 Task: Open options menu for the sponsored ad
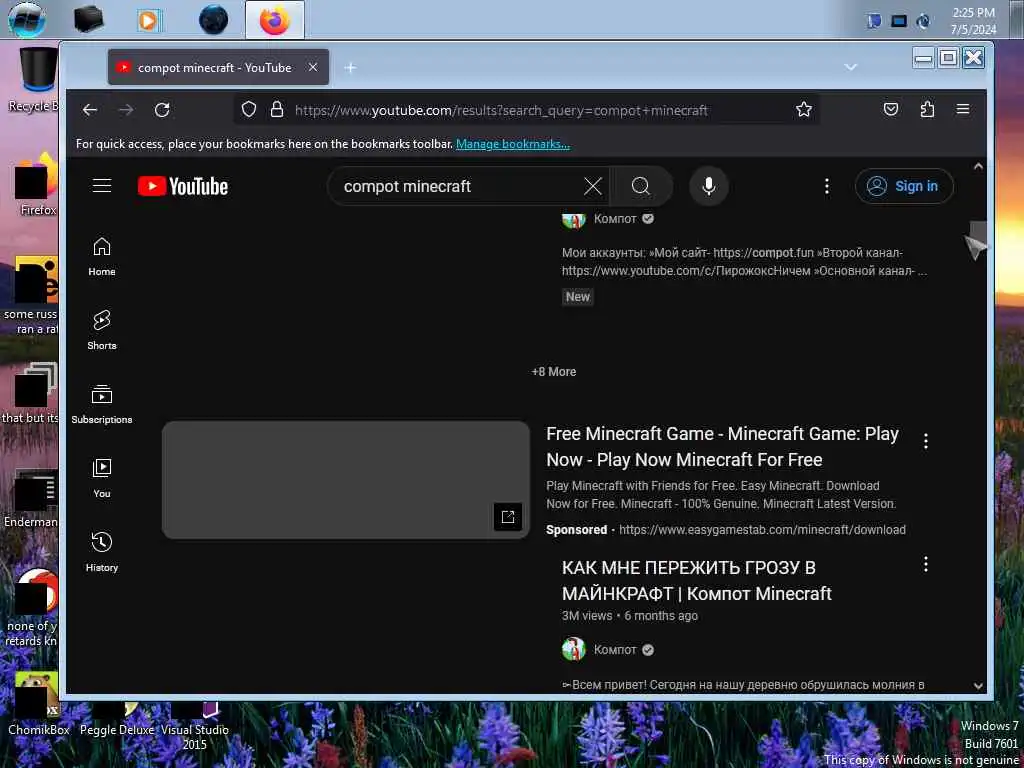point(926,441)
